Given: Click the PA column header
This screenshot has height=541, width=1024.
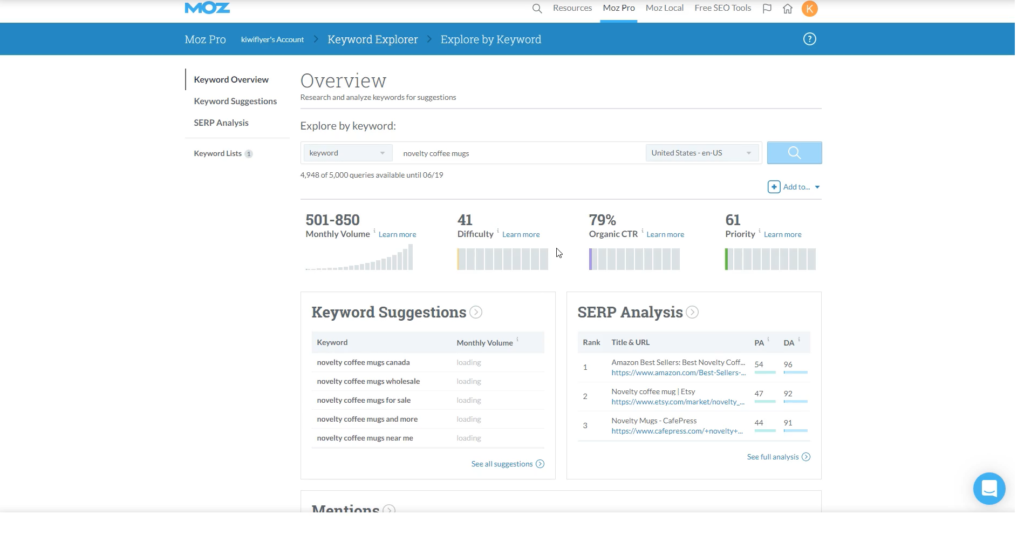Looking at the screenshot, I should click(759, 343).
